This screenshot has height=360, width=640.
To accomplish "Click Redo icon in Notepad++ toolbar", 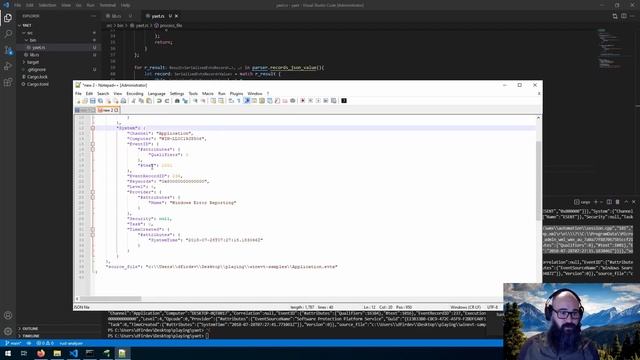I will [167, 101].
